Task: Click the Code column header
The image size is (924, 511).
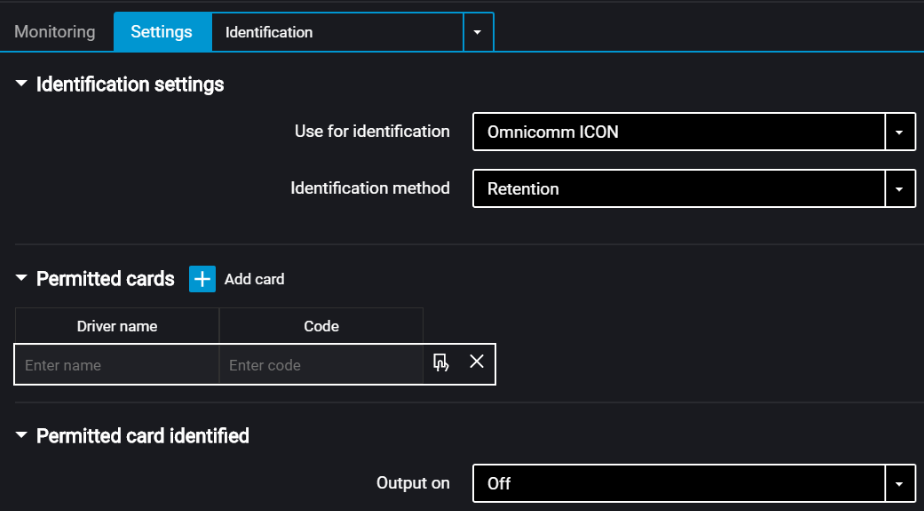Action: (321, 326)
